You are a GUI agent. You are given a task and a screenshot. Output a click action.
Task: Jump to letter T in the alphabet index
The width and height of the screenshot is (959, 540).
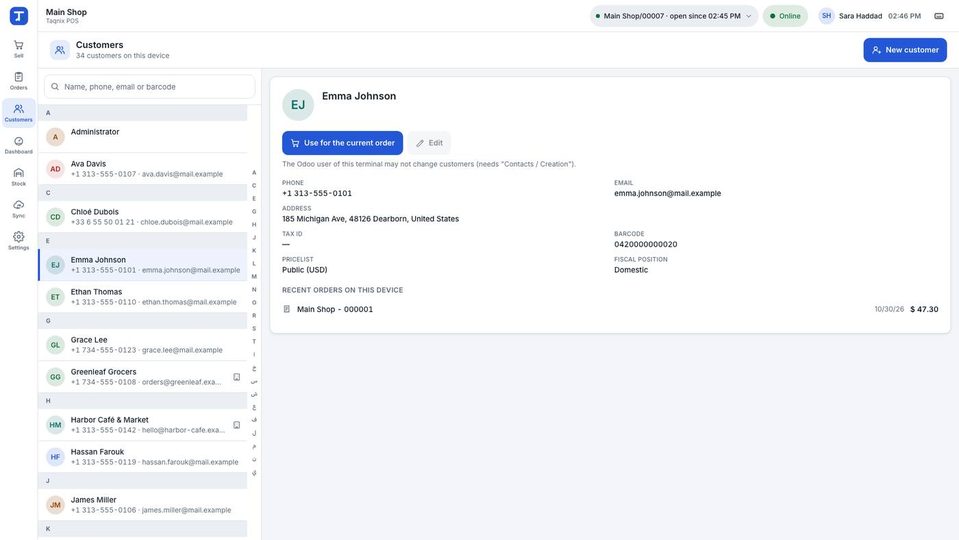pyautogui.click(x=254, y=341)
